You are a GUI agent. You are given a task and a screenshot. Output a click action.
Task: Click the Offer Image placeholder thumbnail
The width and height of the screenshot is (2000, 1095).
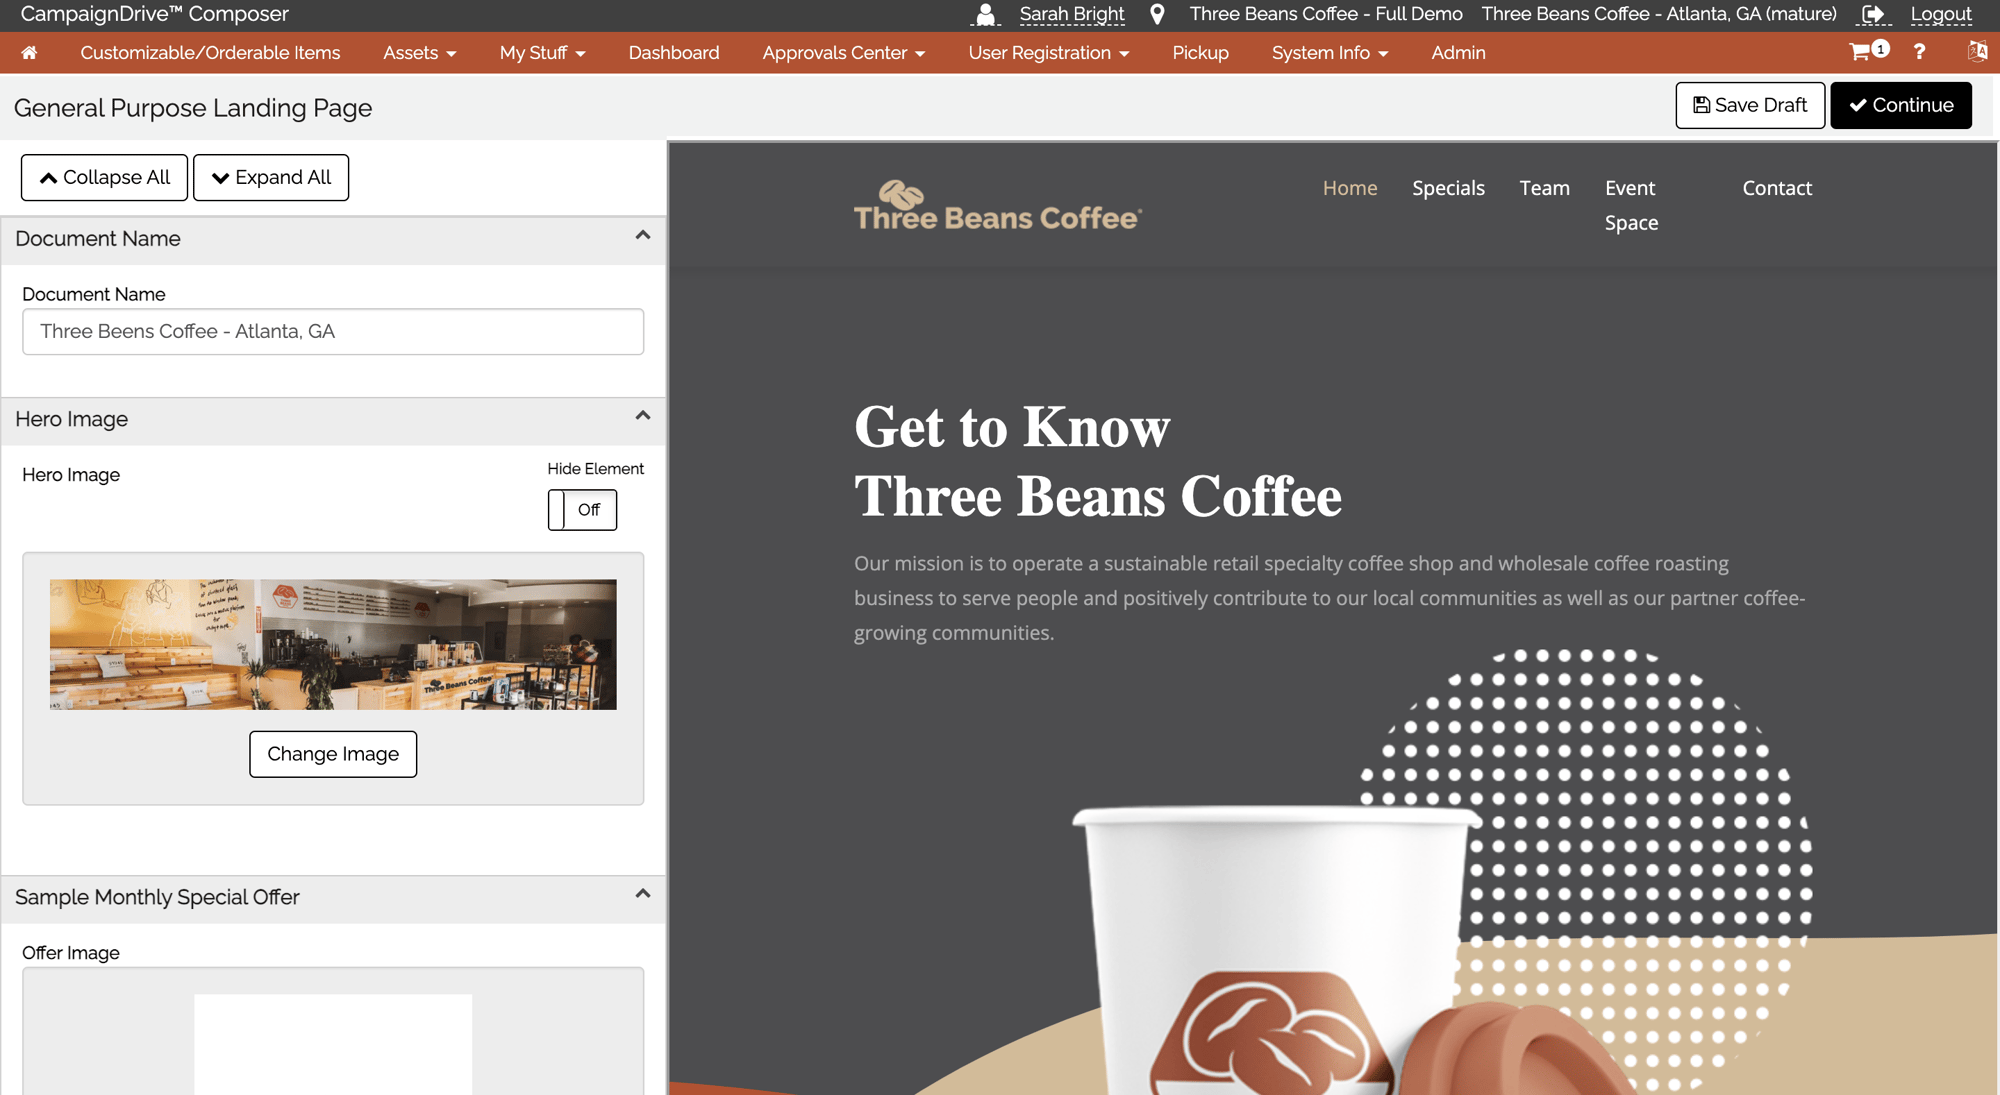pos(333,1044)
